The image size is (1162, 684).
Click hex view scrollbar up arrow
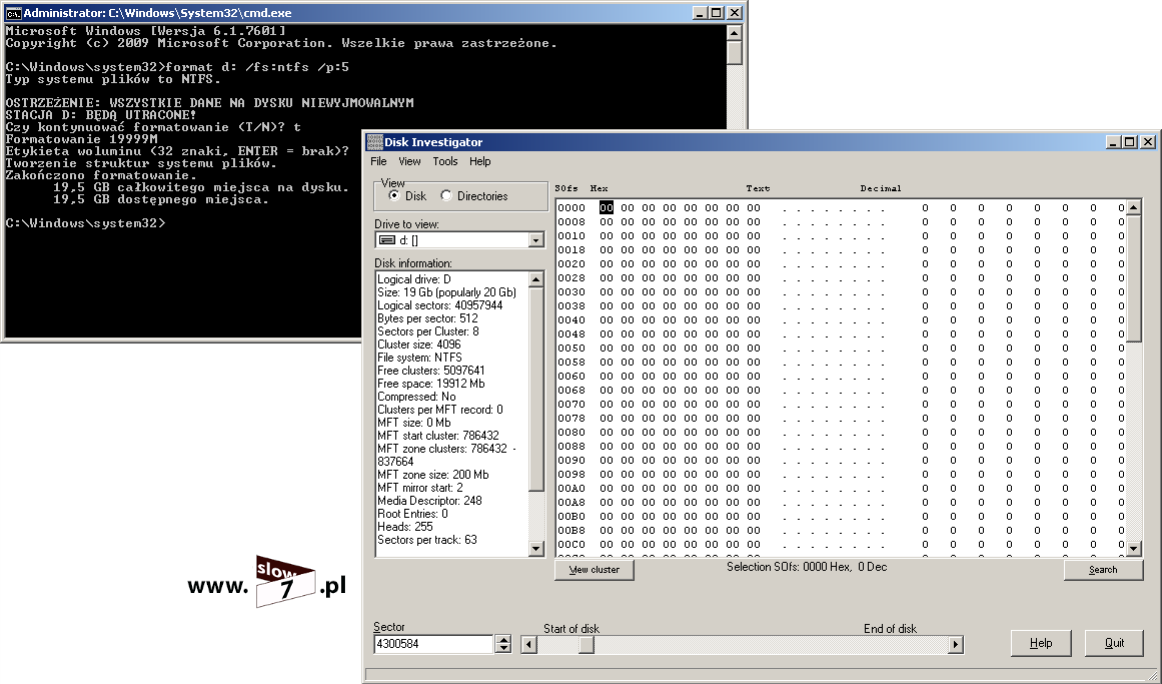pos(1133,208)
